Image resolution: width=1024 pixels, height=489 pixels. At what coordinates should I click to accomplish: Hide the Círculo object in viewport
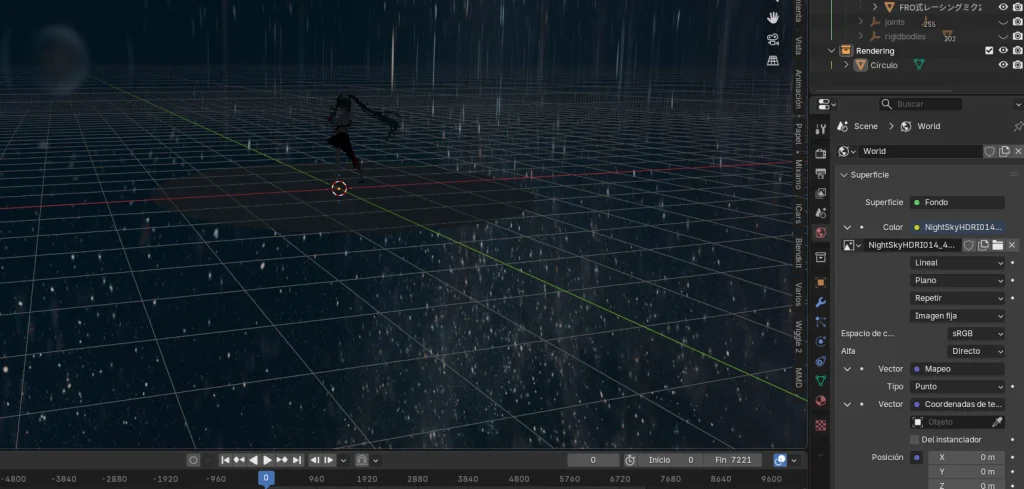1003,65
